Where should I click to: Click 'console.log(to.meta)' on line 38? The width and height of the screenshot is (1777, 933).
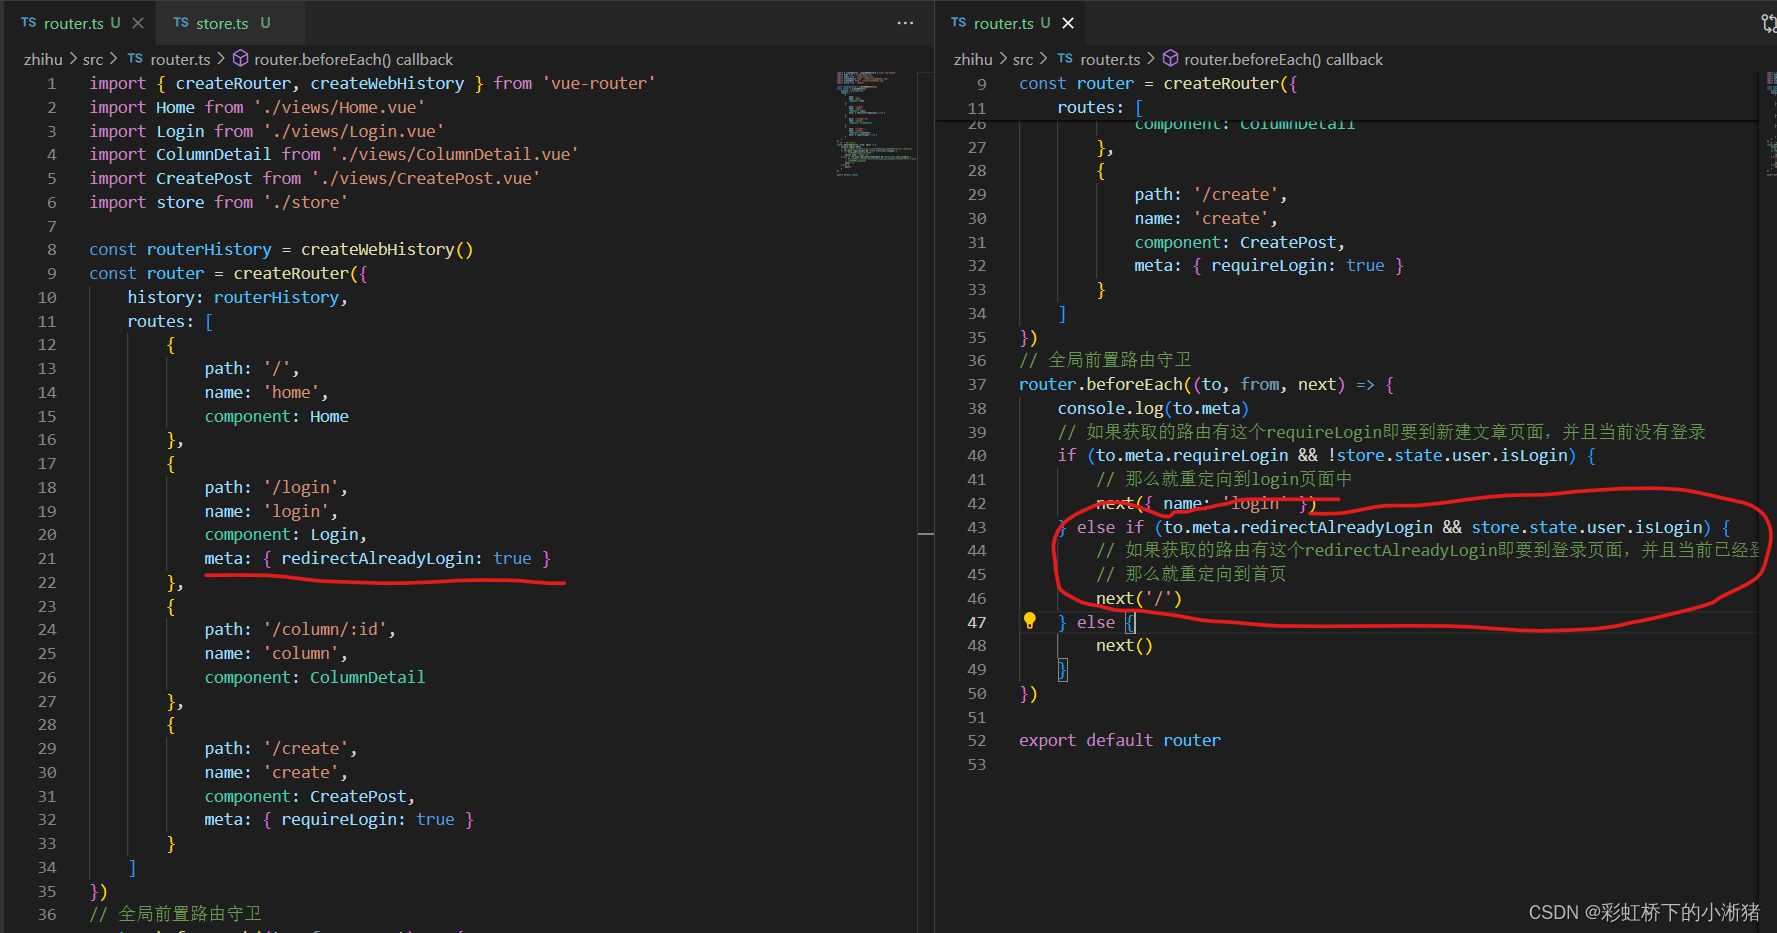point(1153,409)
